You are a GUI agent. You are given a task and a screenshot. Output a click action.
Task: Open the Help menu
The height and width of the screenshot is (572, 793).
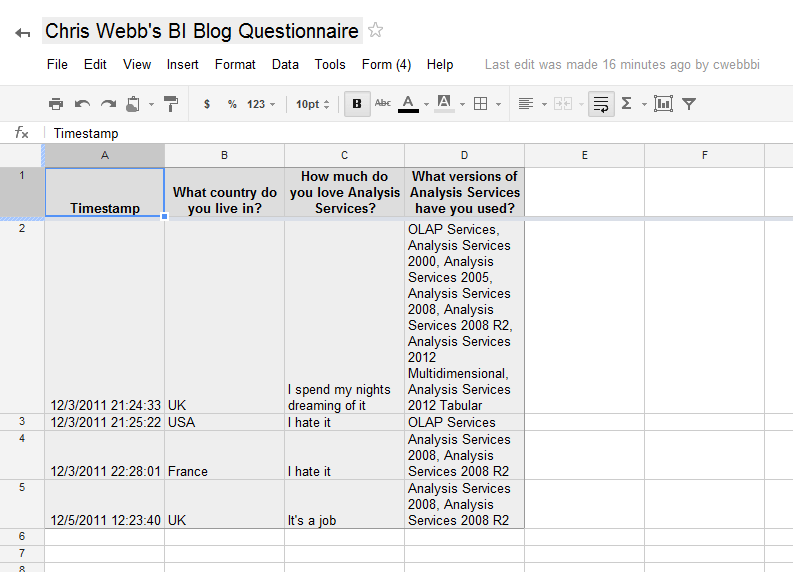(x=440, y=65)
